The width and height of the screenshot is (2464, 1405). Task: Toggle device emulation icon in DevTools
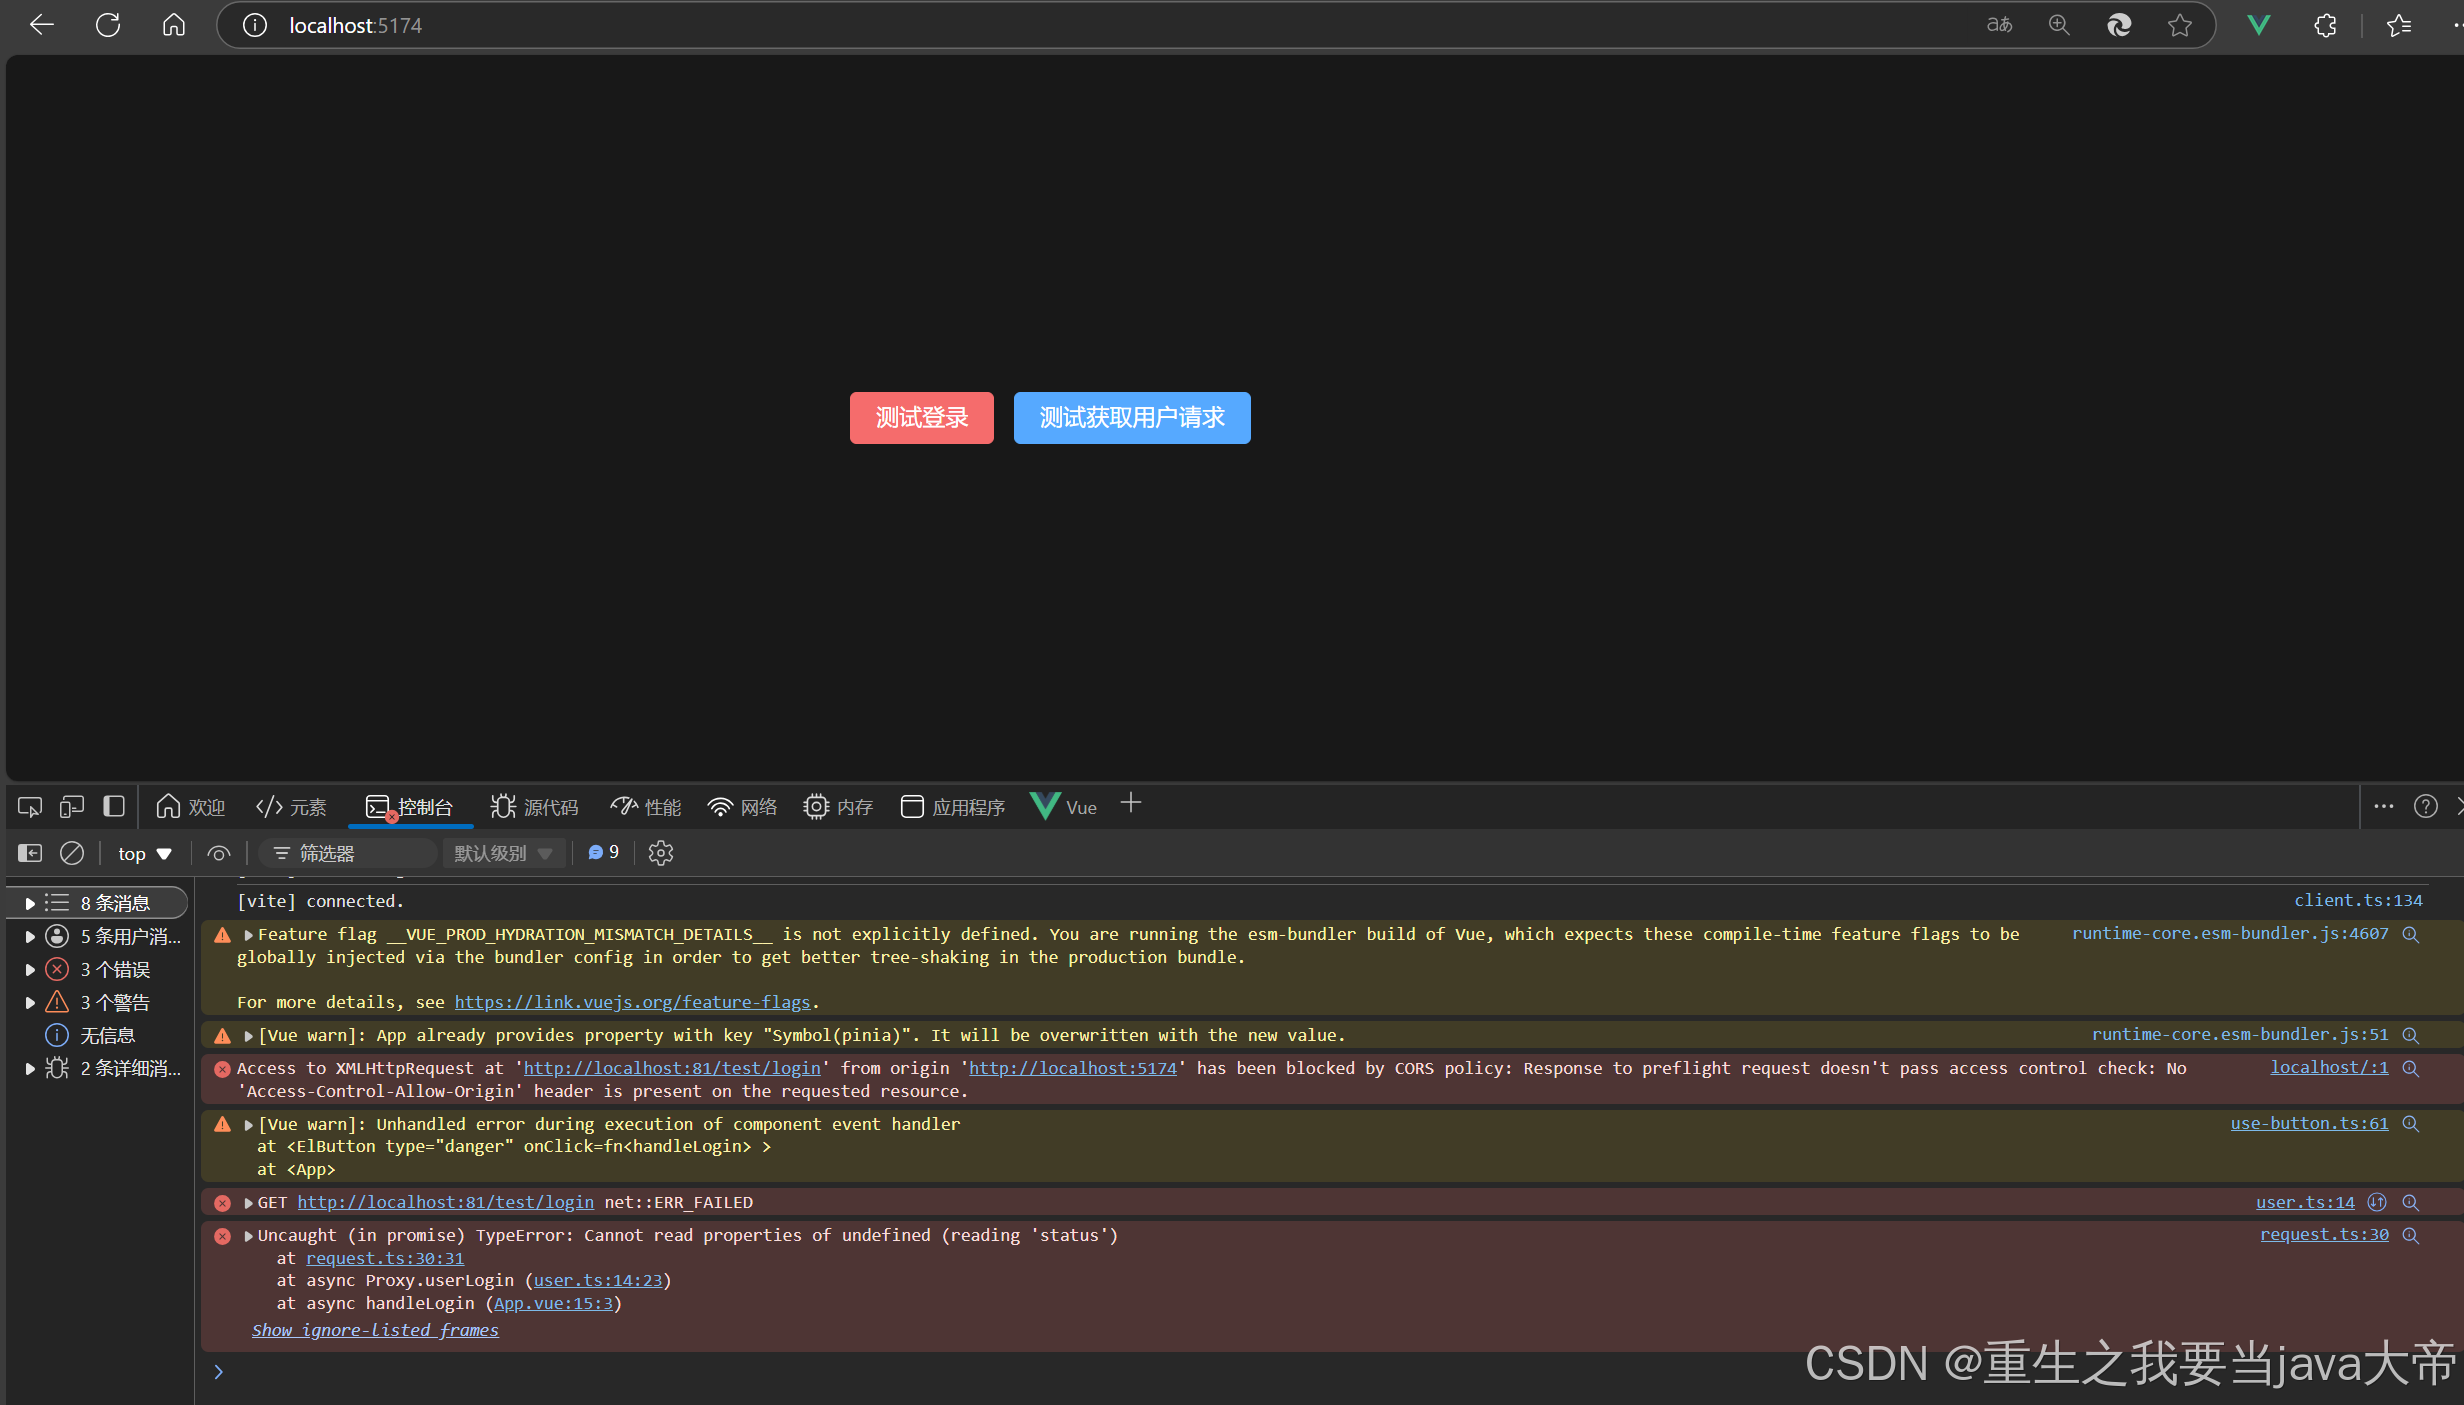coord(72,807)
